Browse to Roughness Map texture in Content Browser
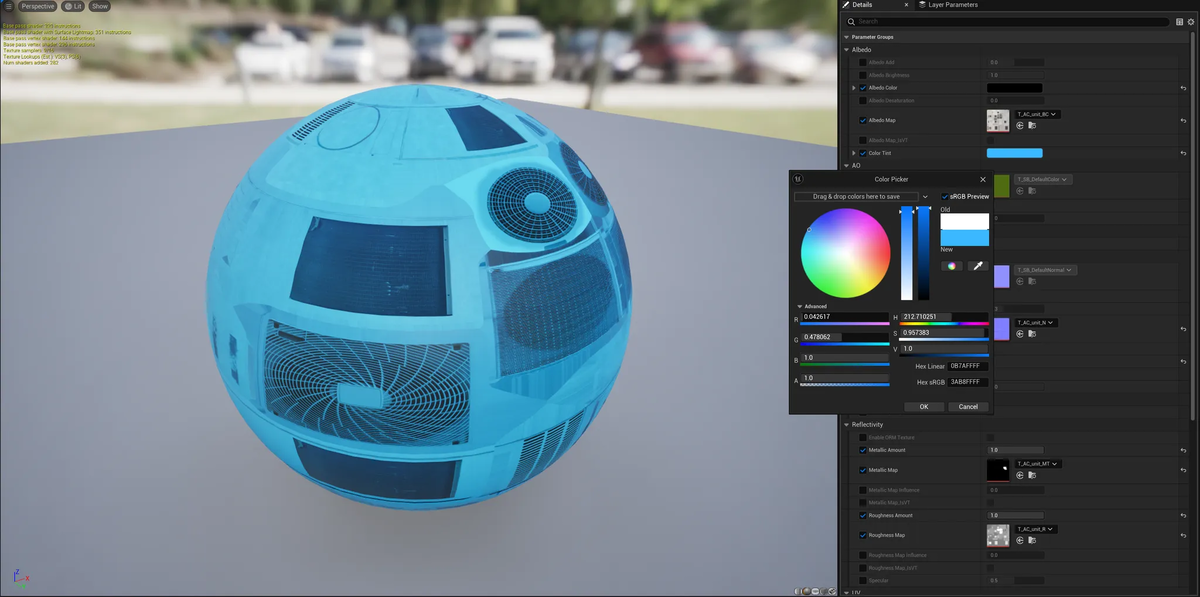Image resolution: width=1200 pixels, height=597 pixels. [x=1032, y=540]
